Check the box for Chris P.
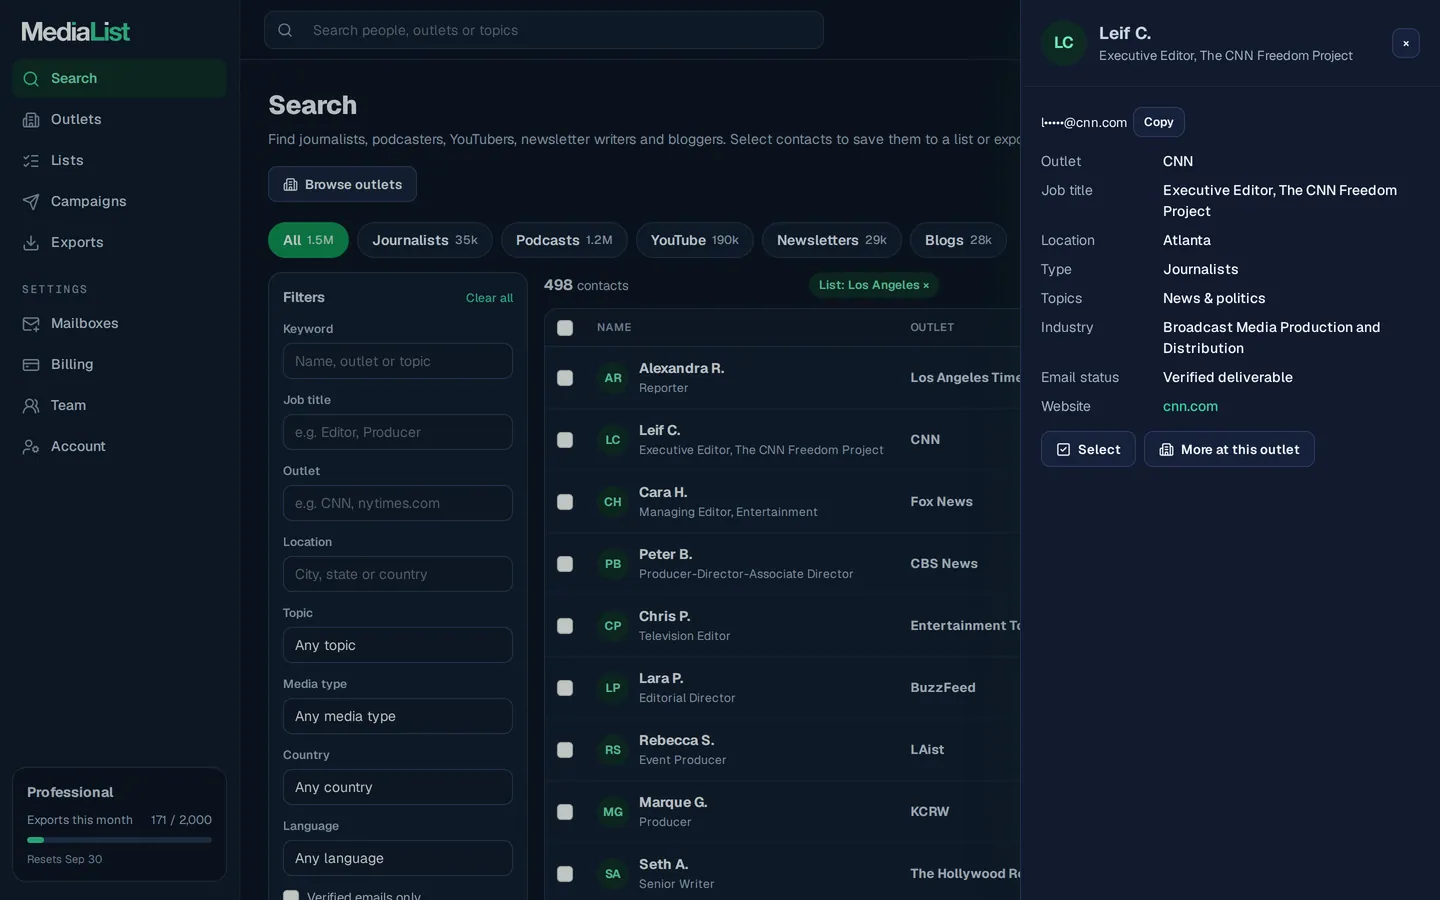Viewport: 1440px width, 900px height. point(565,626)
